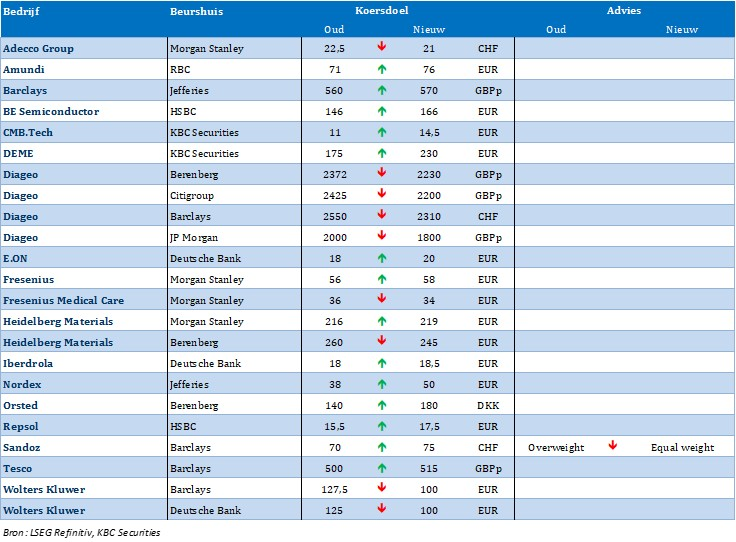The image size is (736, 542).
Task: Click the green up arrow for Tesco
Action: 382,468
